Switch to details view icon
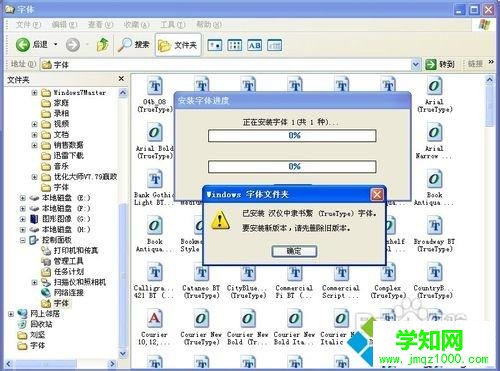This screenshot has height=371, width=500. [275, 45]
